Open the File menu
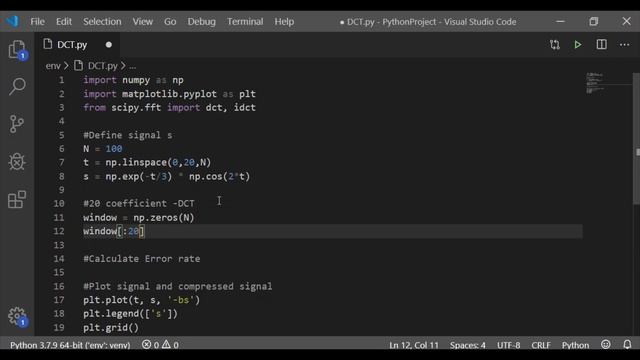The height and width of the screenshot is (360, 640). [x=38, y=22]
